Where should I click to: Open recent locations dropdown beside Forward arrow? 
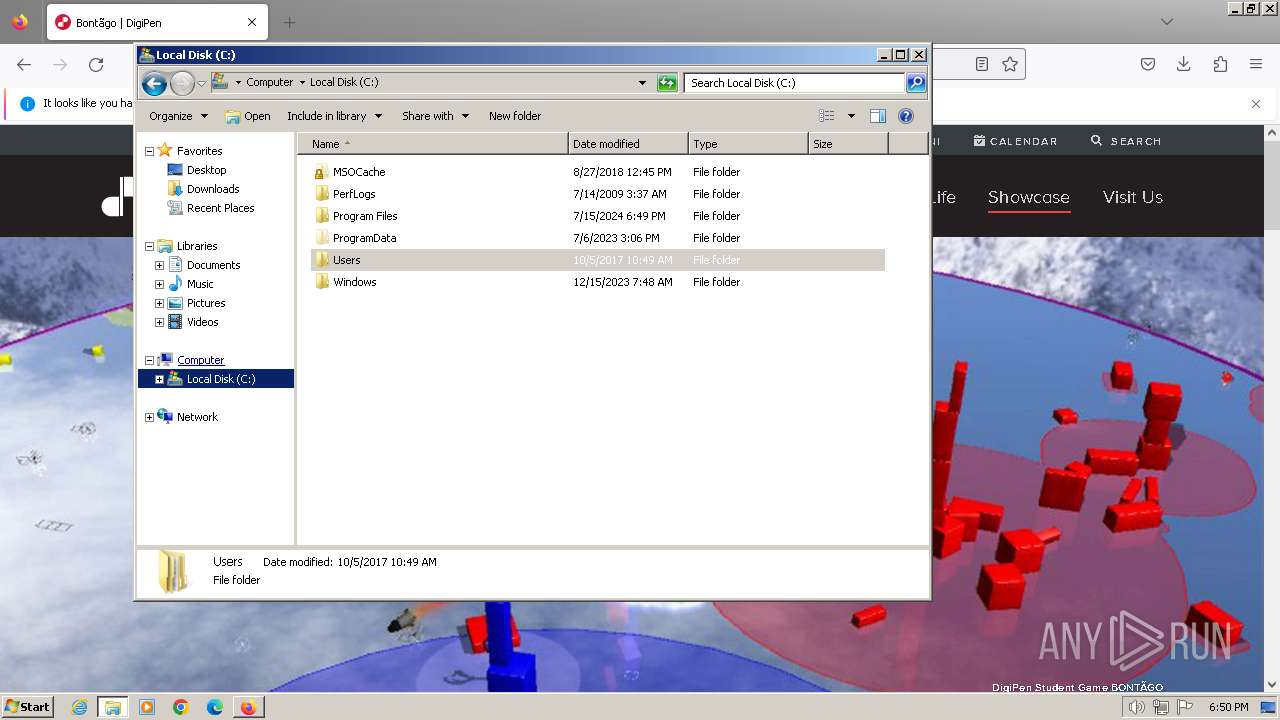click(201, 83)
